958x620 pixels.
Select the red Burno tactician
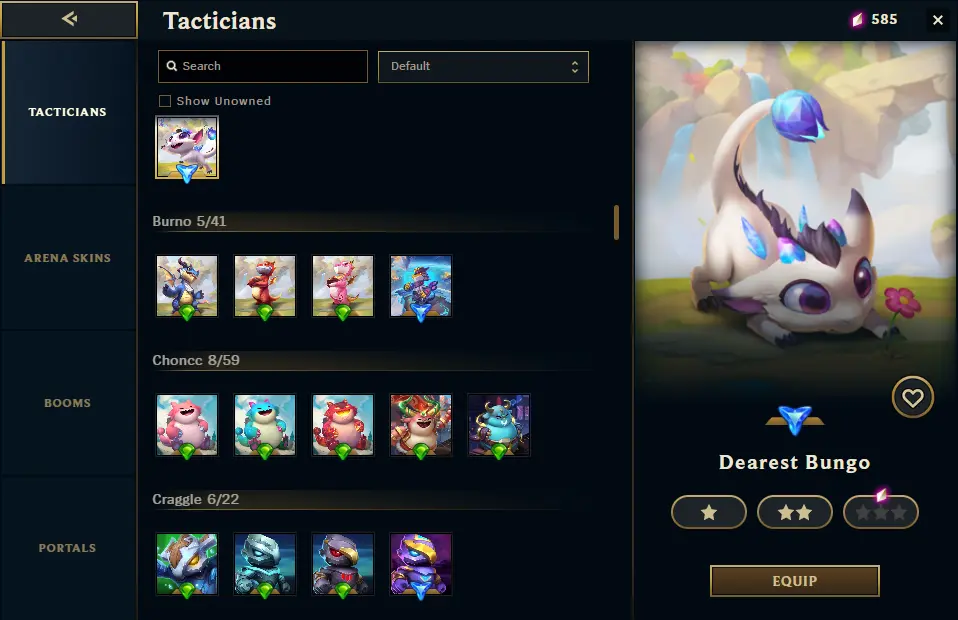pos(265,286)
